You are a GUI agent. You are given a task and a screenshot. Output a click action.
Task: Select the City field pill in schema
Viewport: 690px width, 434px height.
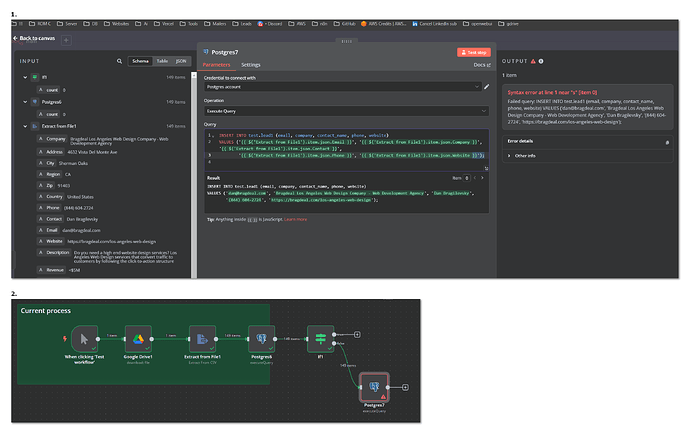pos(47,163)
